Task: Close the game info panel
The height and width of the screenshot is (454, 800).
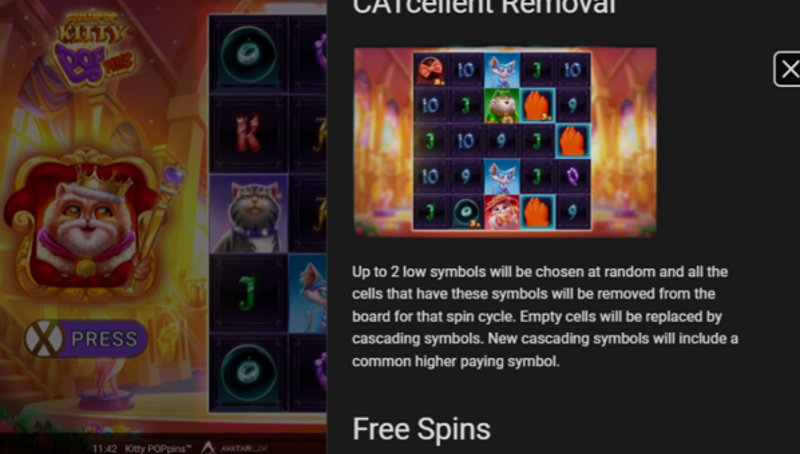Action: pos(788,69)
